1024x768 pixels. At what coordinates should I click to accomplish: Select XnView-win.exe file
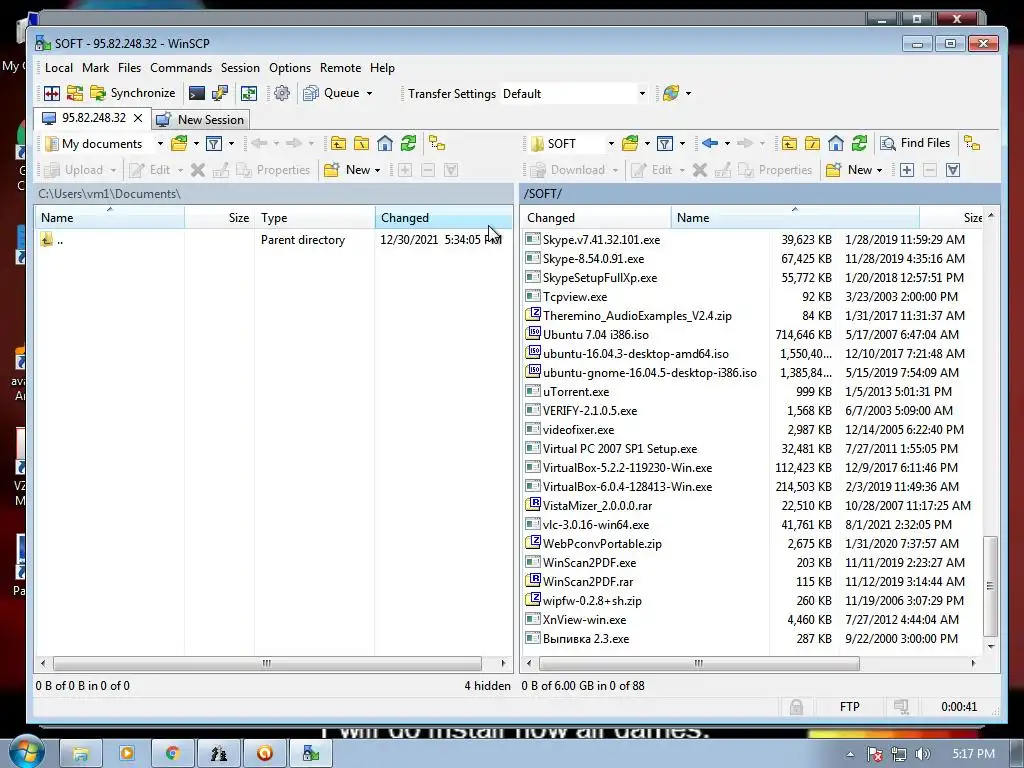pos(584,620)
